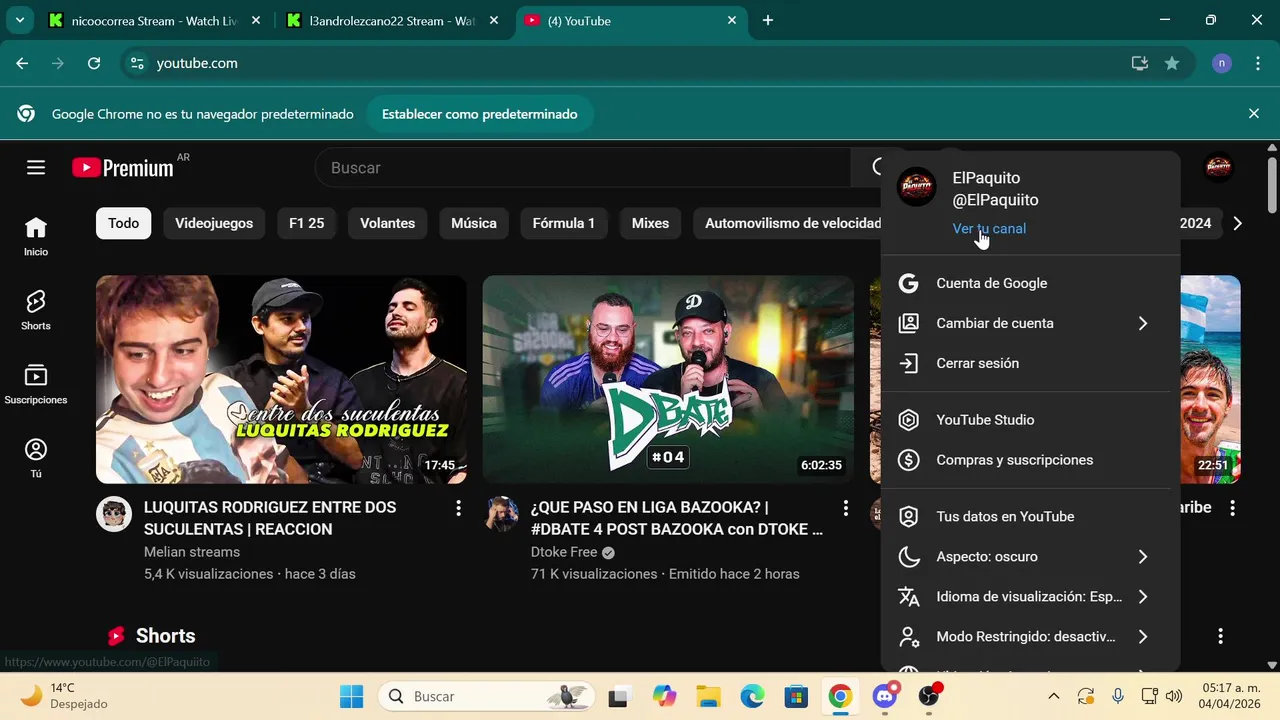
Task: Open the Tú section in sidebar
Action: click(36, 459)
